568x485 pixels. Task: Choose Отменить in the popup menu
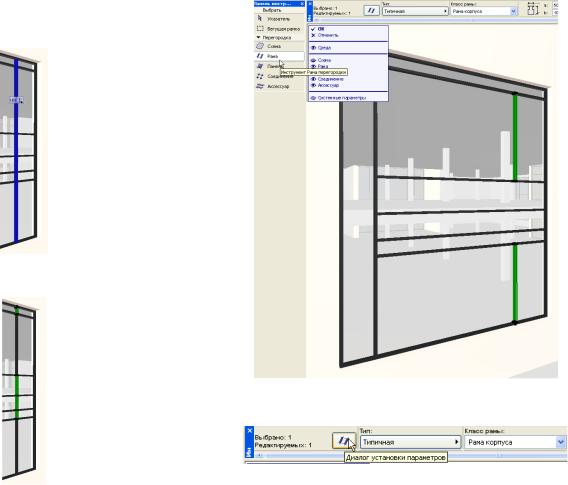[x=348, y=35]
